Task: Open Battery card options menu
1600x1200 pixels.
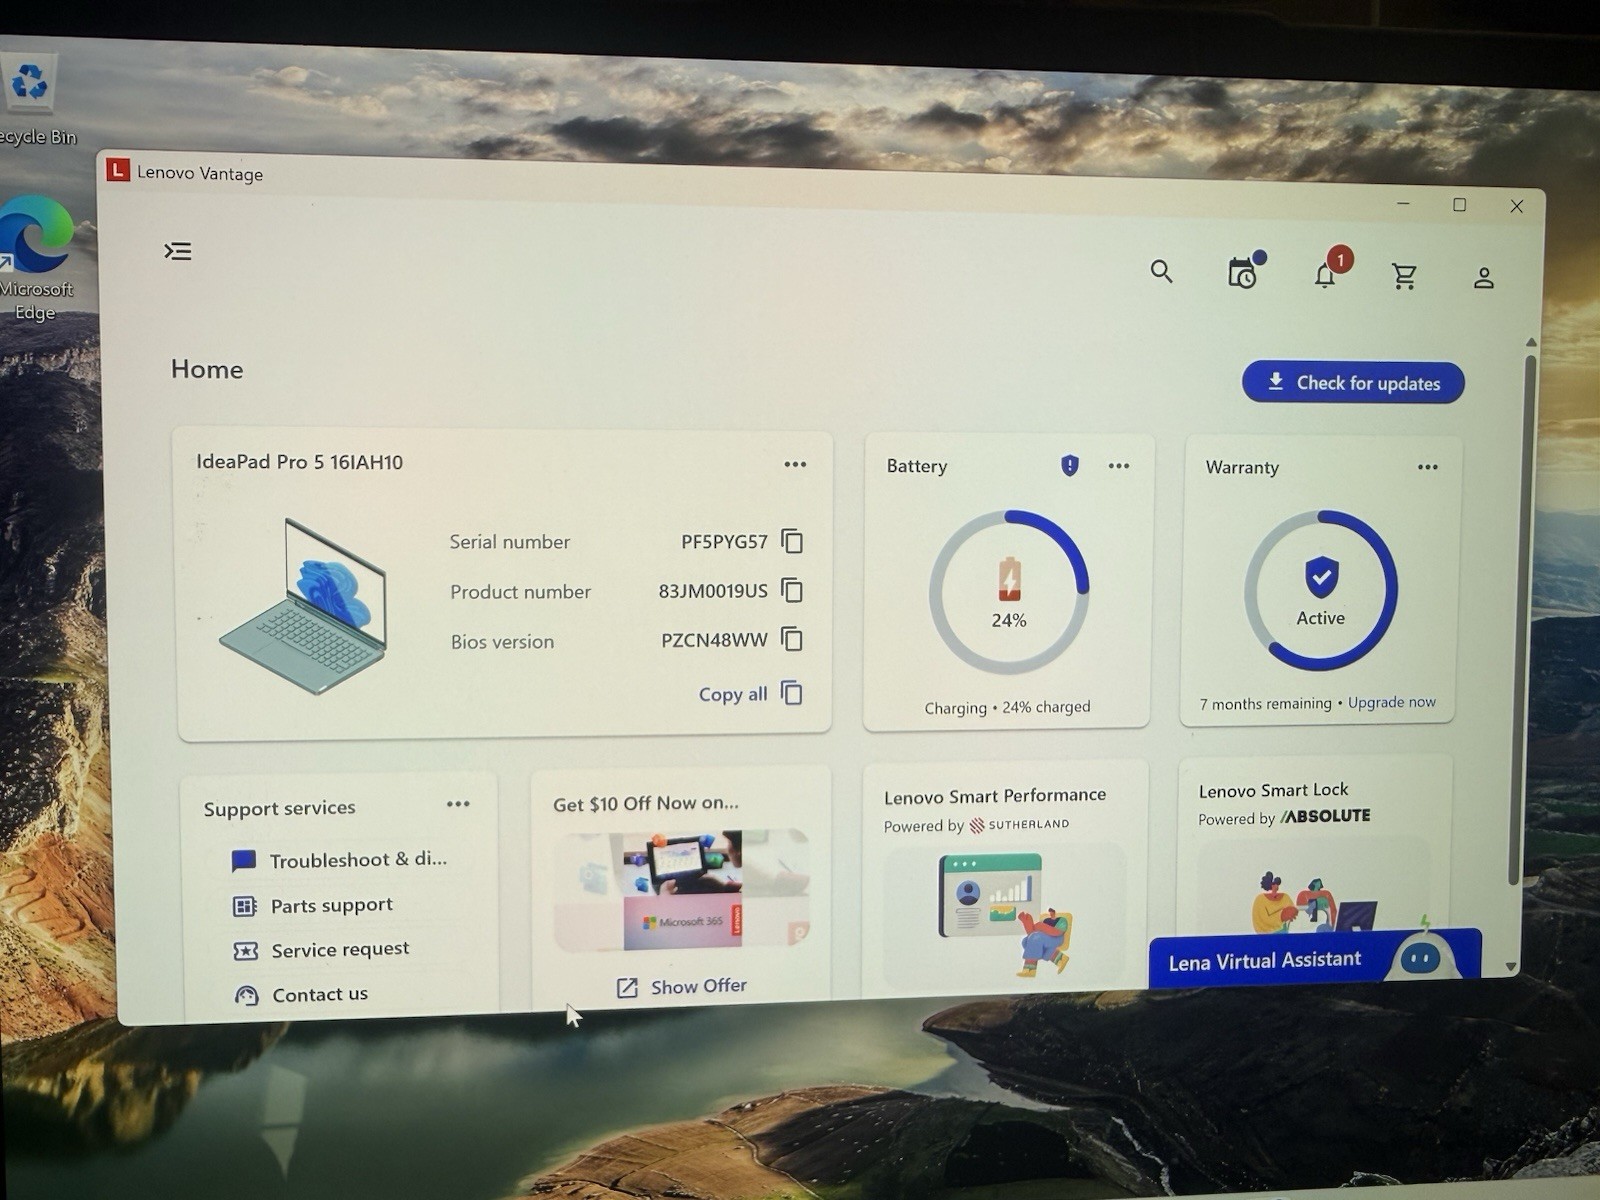Action: [1119, 466]
